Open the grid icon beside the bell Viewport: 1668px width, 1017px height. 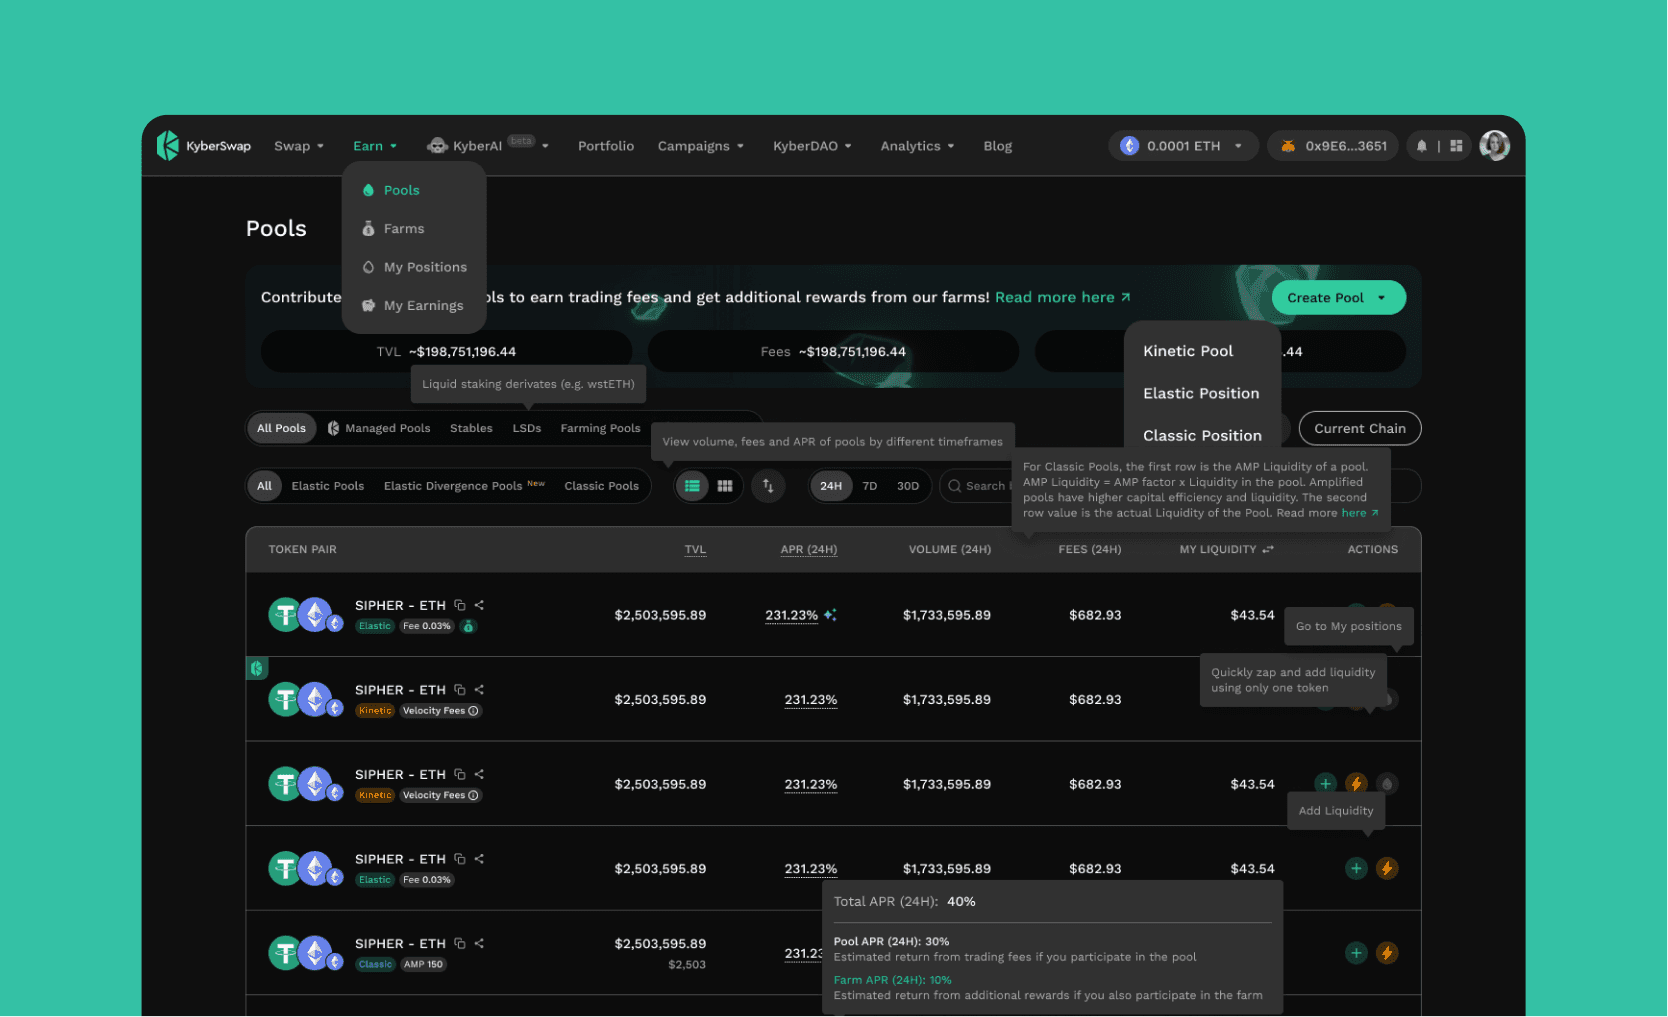[x=1456, y=146]
